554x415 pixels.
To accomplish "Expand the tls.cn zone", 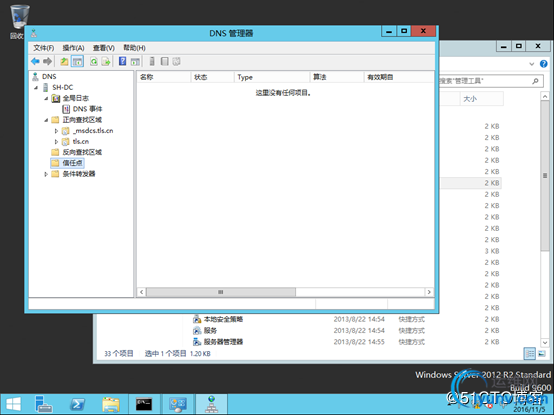I will pyautogui.click(x=56, y=142).
